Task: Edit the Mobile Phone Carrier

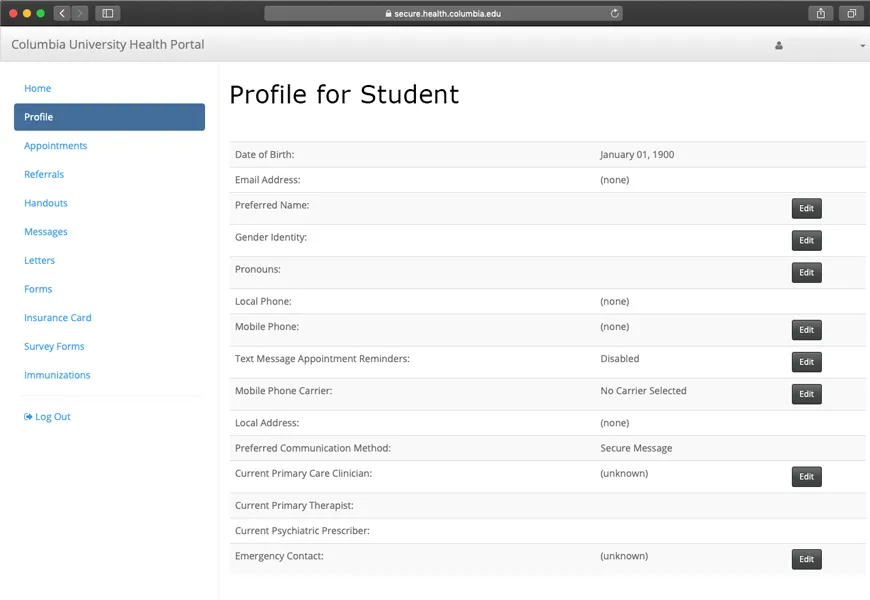Action: click(806, 394)
